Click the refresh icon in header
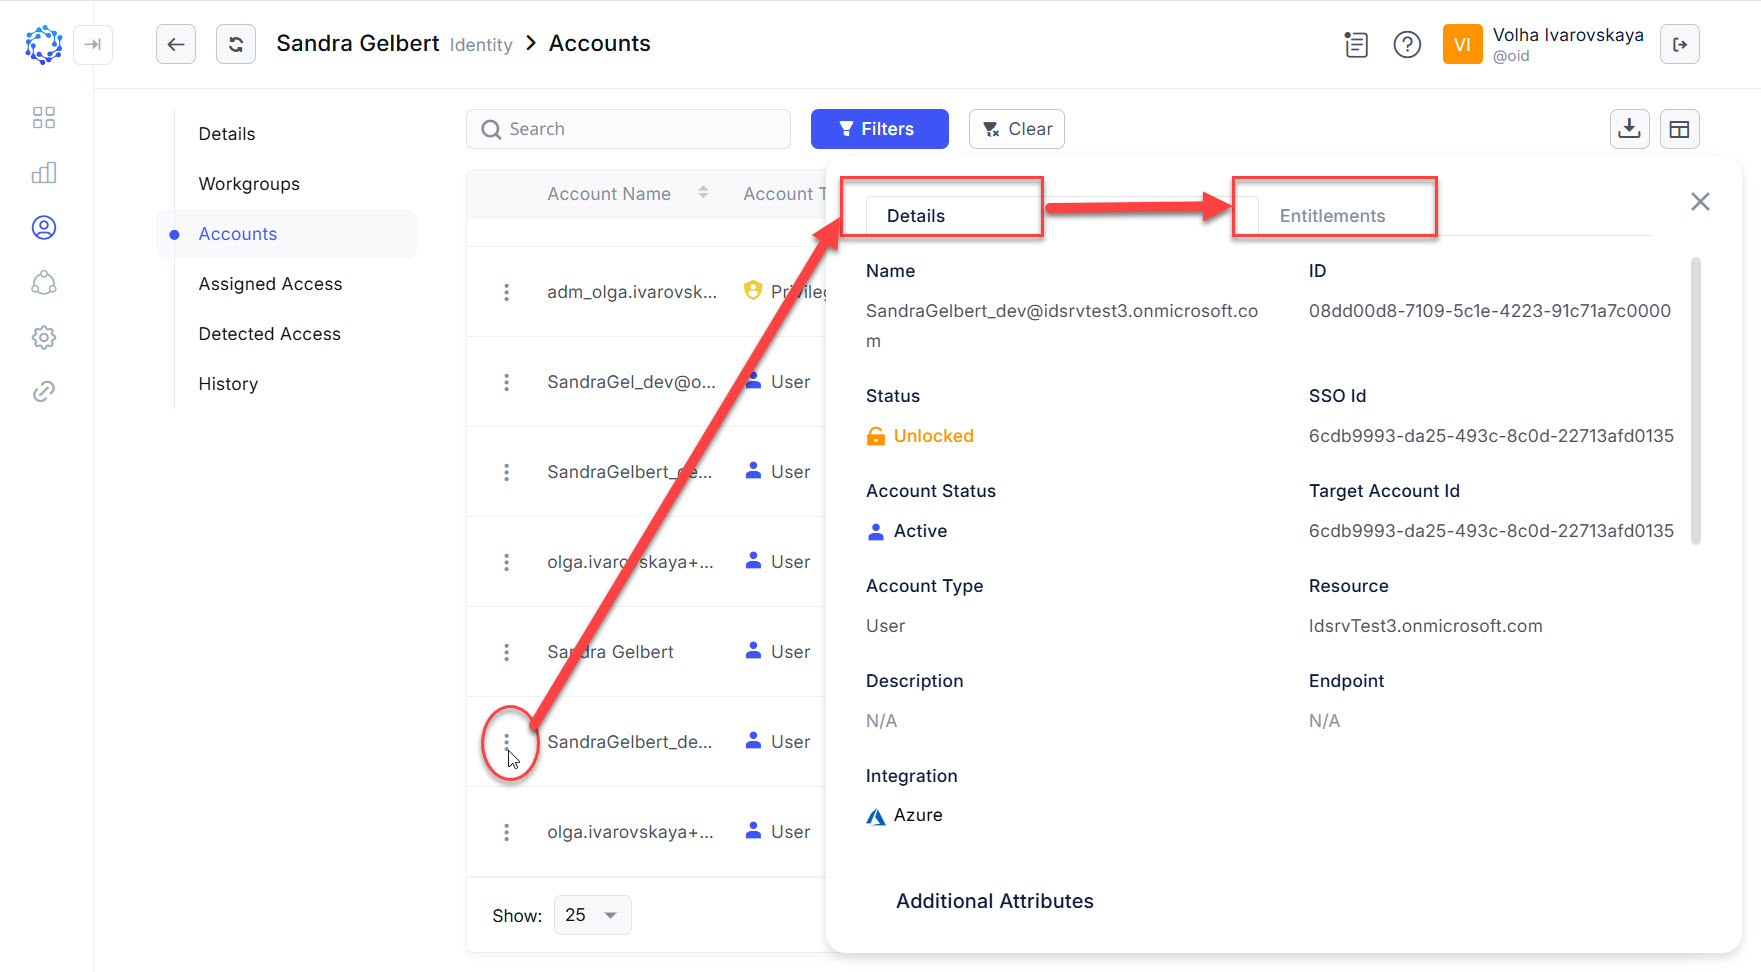Viewport: 1761px width, 972px height. coord(236,44)
